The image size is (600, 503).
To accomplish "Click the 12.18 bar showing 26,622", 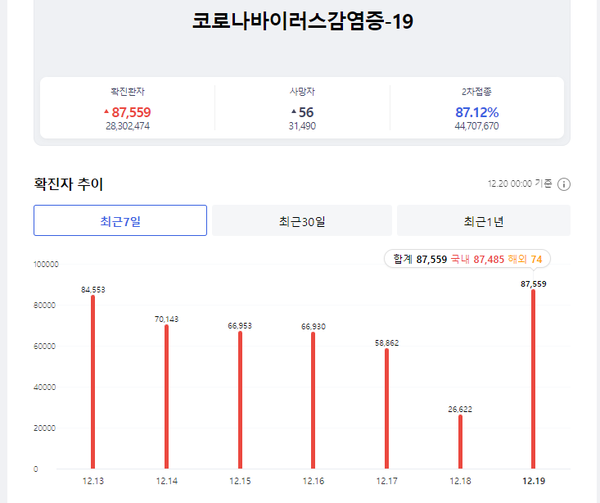I will pyautogui.click(x=460, y=441).
